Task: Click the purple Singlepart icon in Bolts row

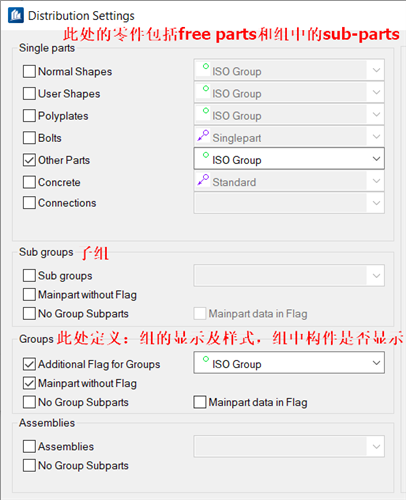Action: (x=203, y=135)
